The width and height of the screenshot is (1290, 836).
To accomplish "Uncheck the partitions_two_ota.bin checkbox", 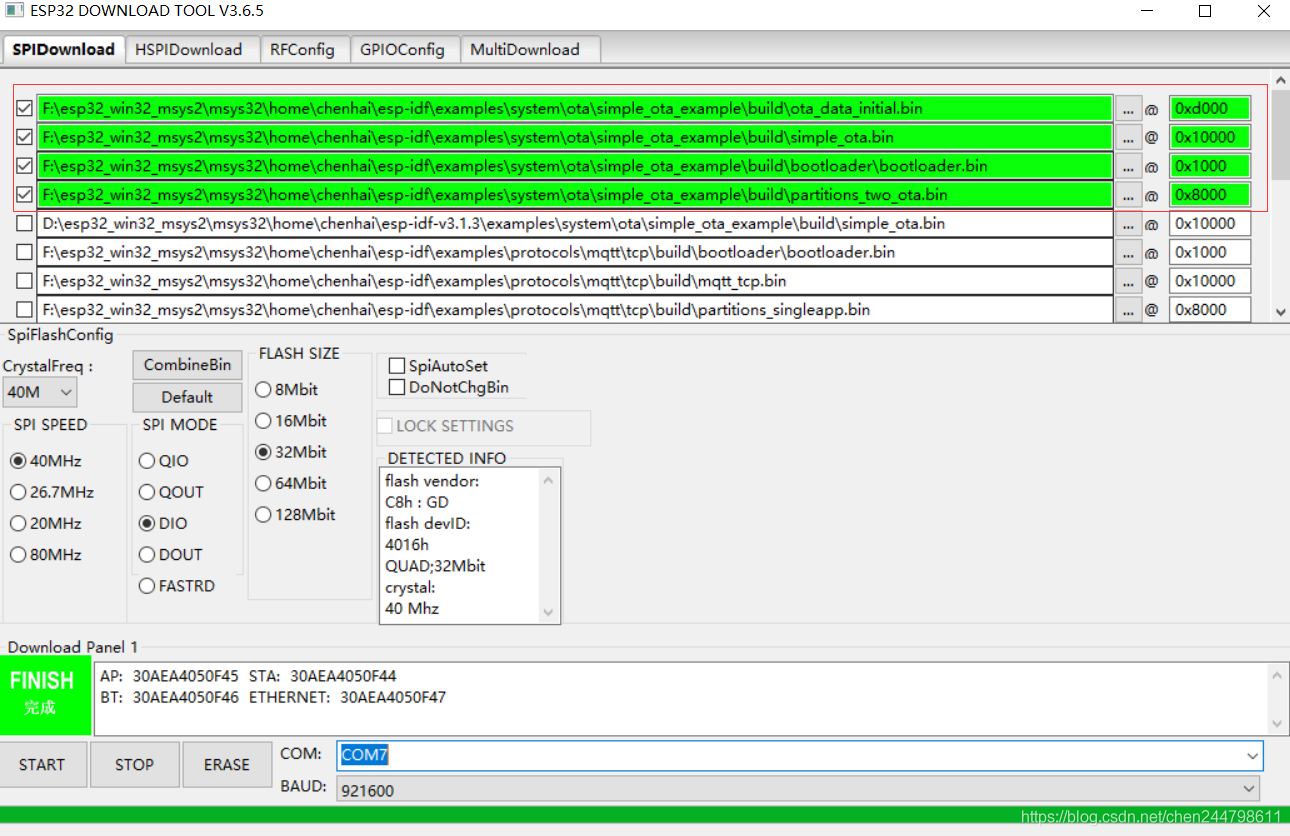I will [24, 195].
